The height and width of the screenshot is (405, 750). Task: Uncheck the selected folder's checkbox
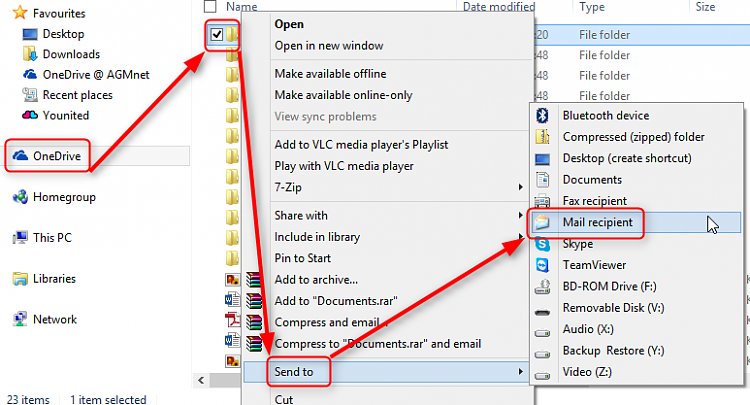pos(217,34)
